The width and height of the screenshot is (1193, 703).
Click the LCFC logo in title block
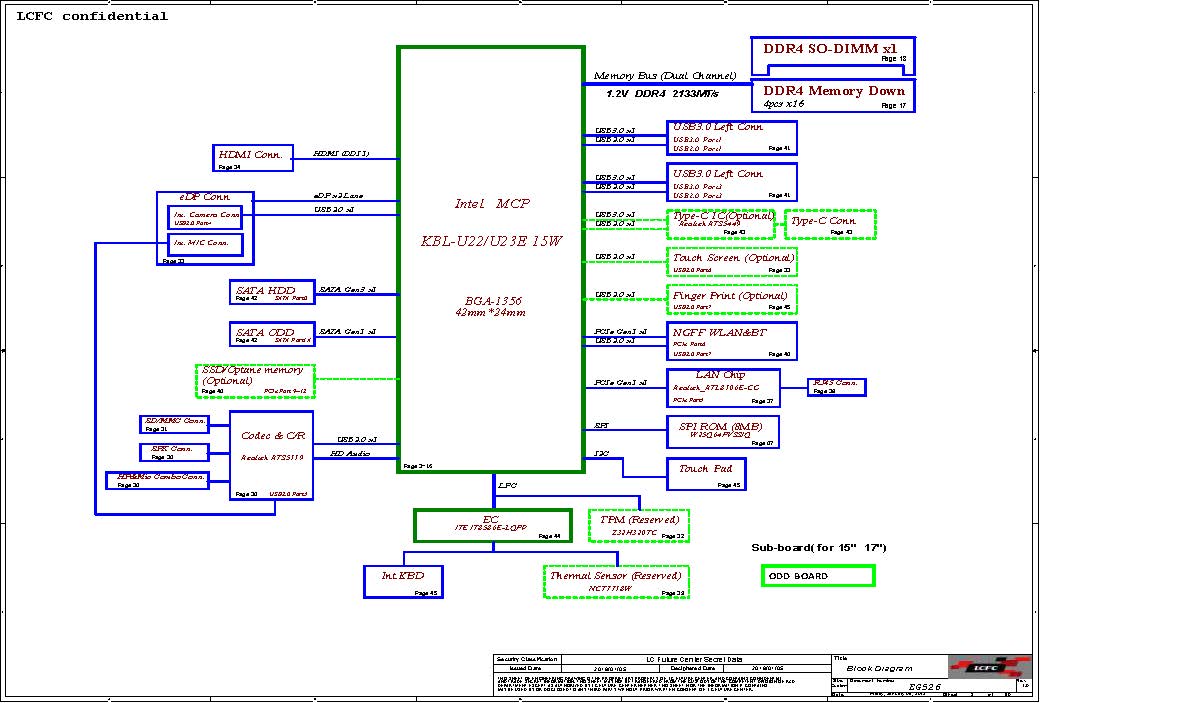pos(989,666)
